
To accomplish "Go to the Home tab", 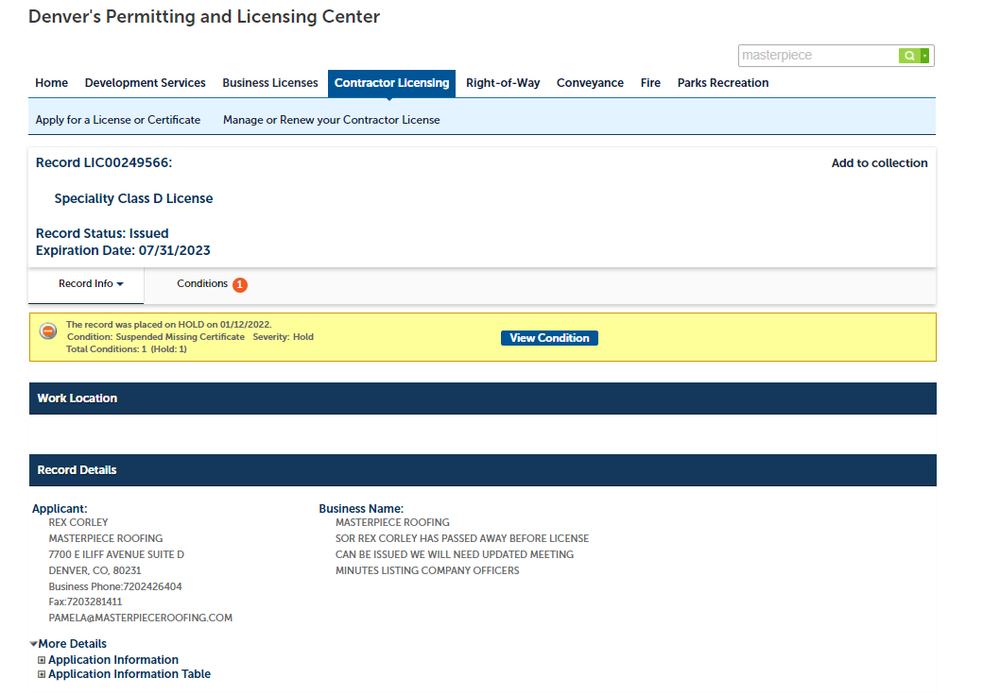I will click(x=52, y=83).
